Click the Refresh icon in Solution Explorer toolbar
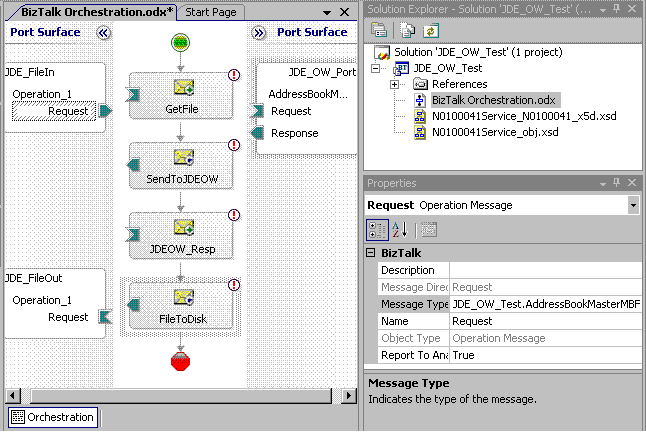Viewport: 646px width, 432px height. click(431, 30)
